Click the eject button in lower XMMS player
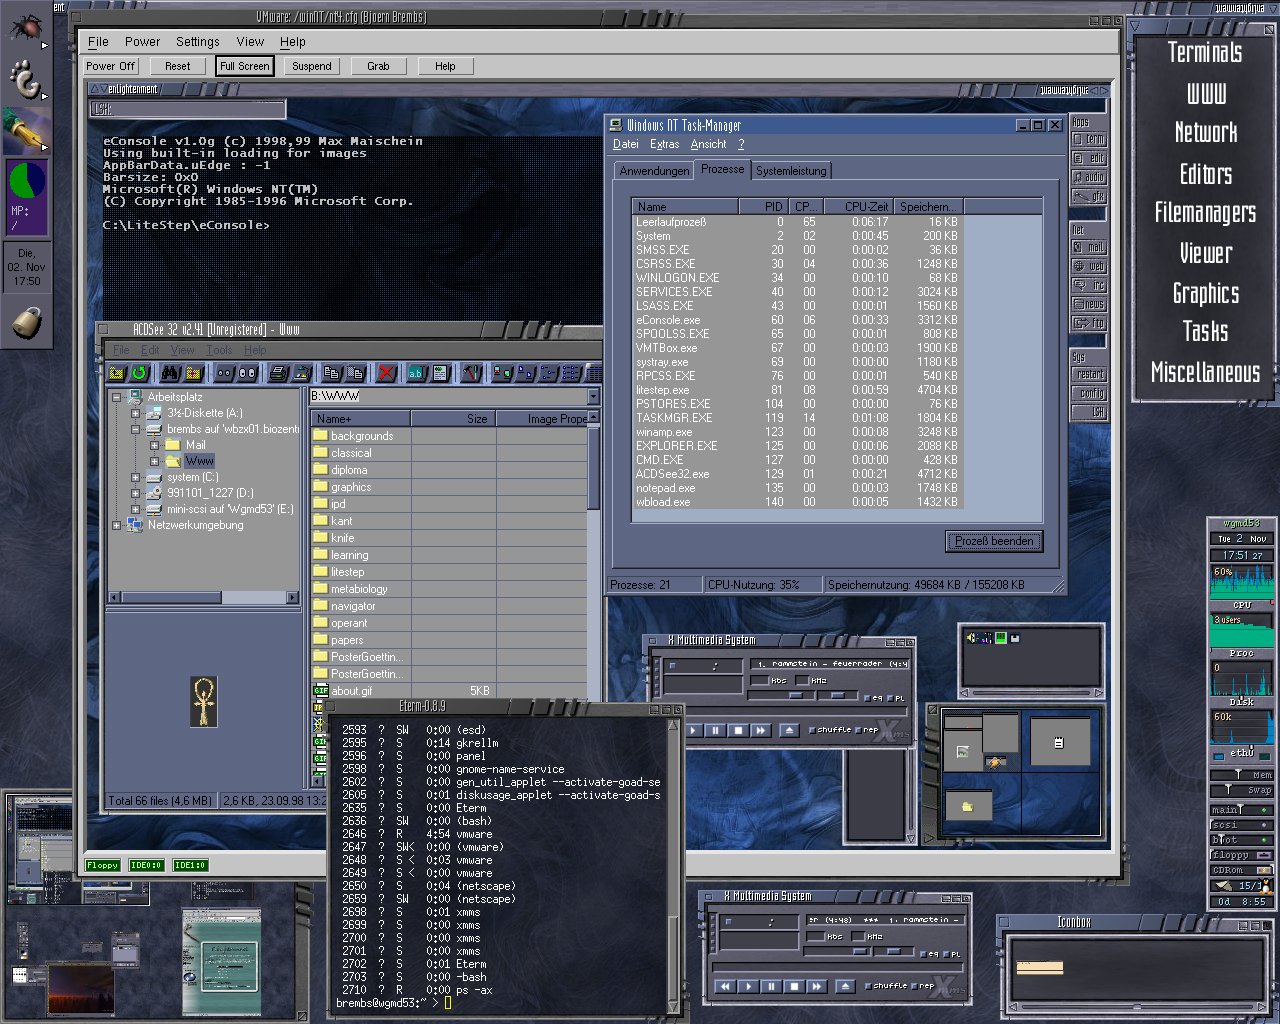The image size is (1280, 1024). click(x=845, y=986)
